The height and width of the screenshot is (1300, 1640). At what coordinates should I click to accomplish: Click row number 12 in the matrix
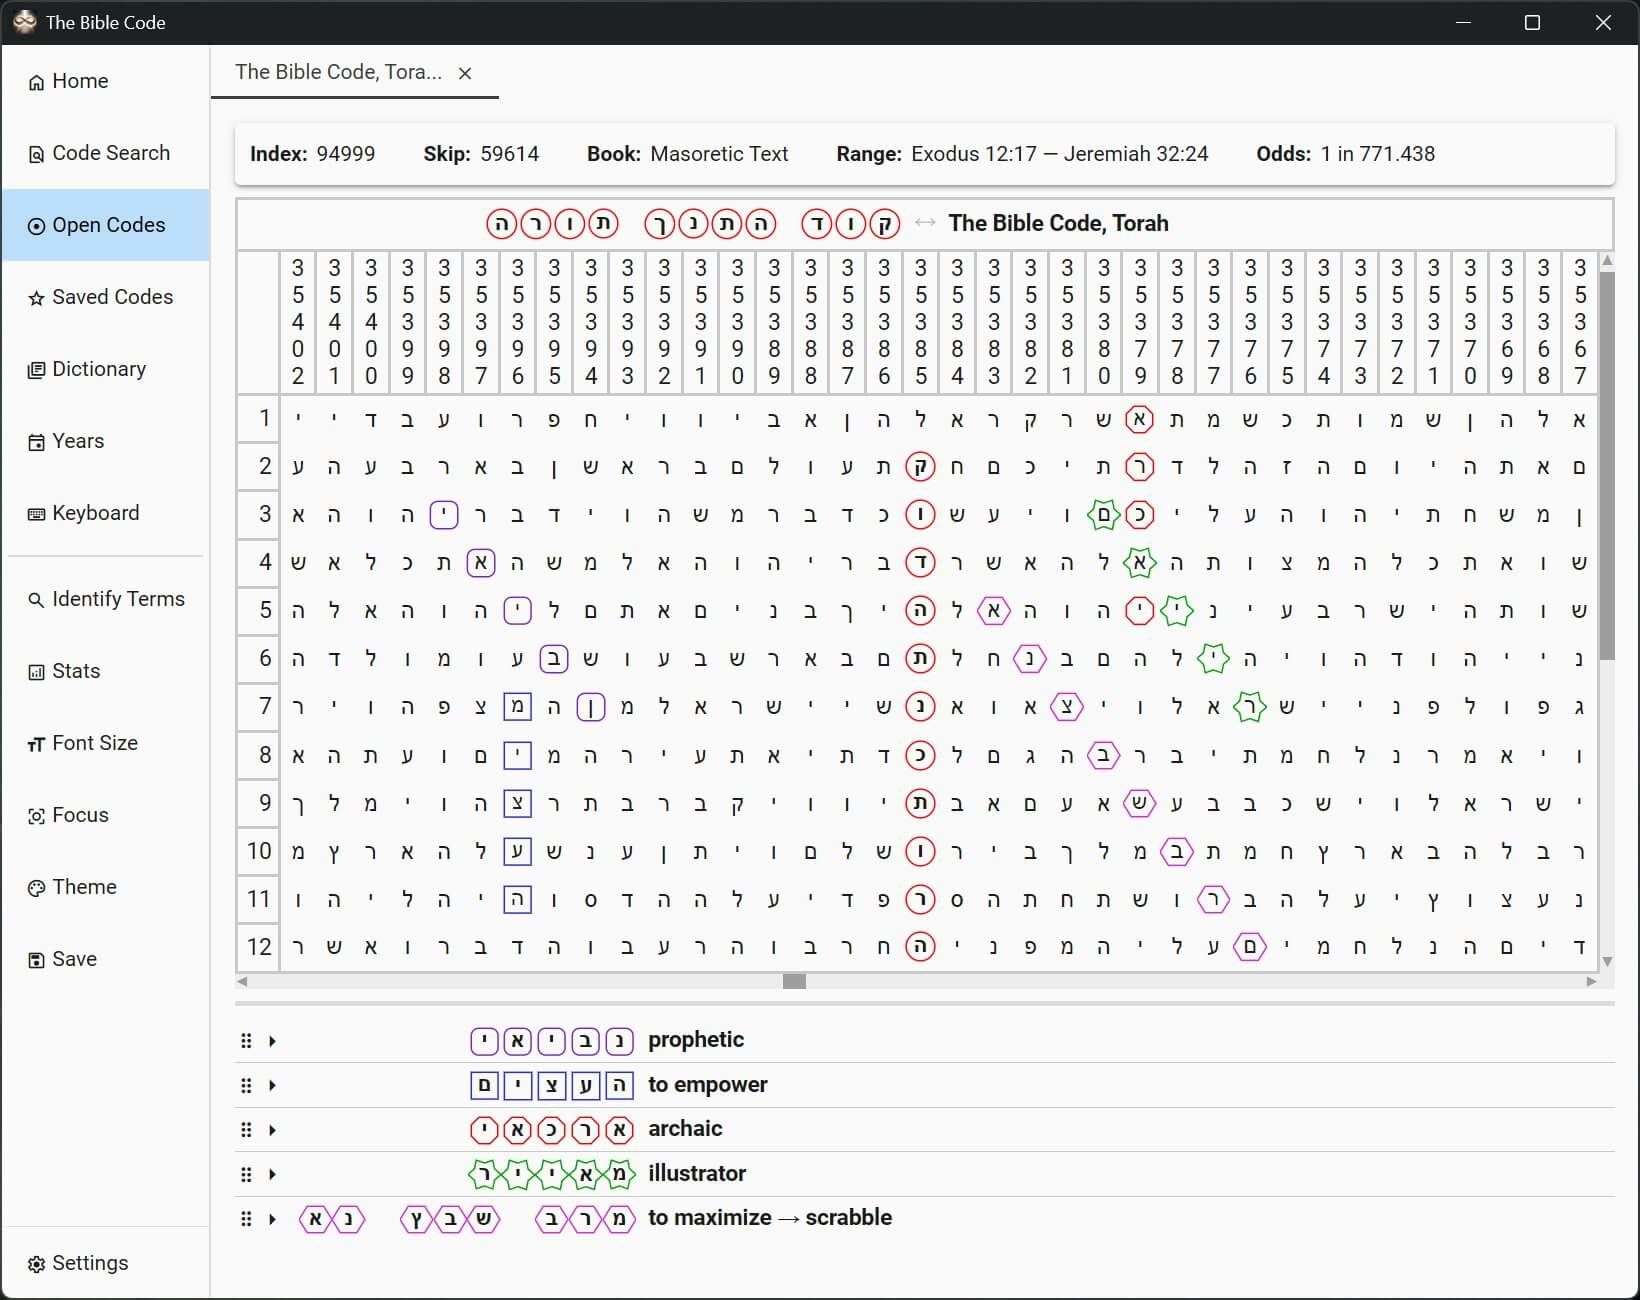coord(259,947)
